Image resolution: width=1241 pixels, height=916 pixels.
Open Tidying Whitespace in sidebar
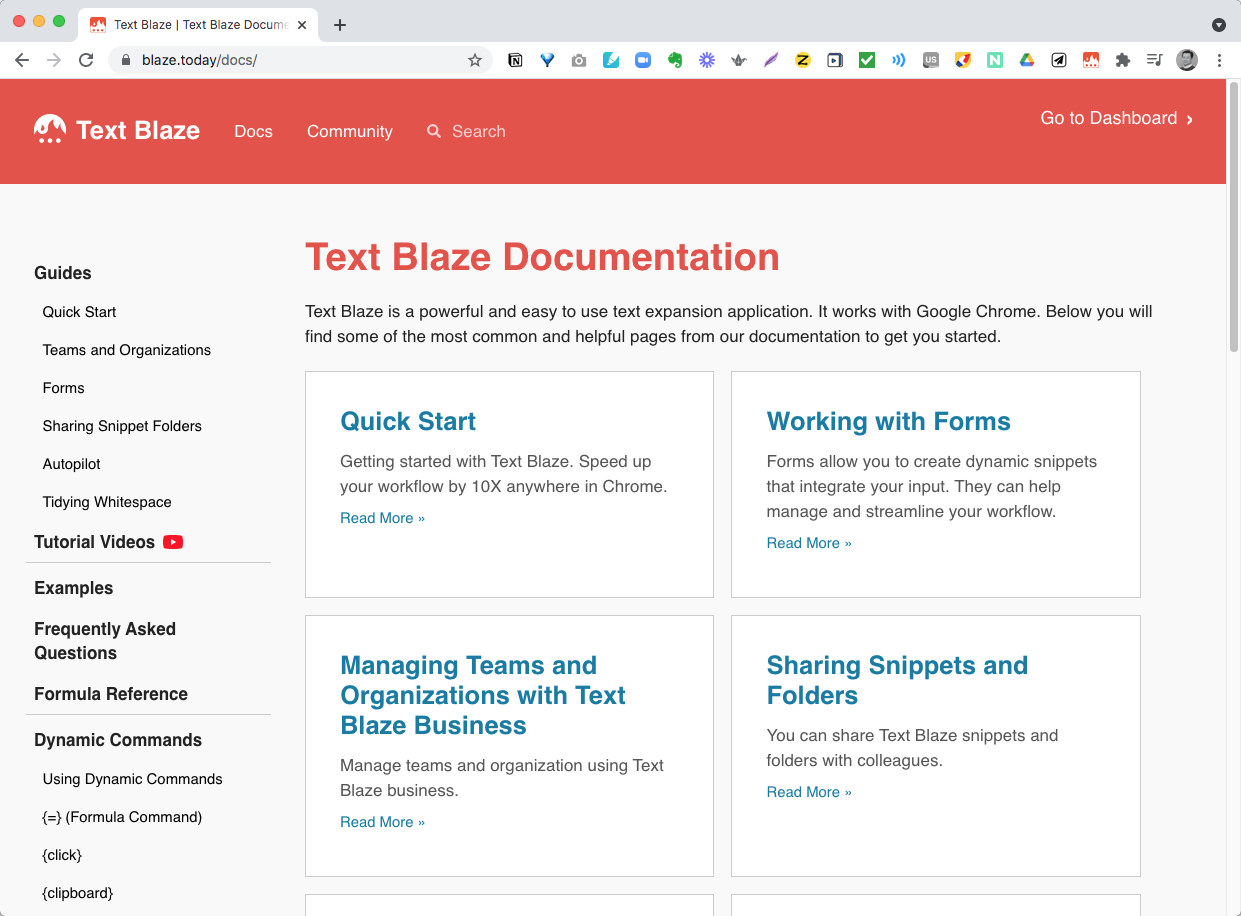point(107,502)
